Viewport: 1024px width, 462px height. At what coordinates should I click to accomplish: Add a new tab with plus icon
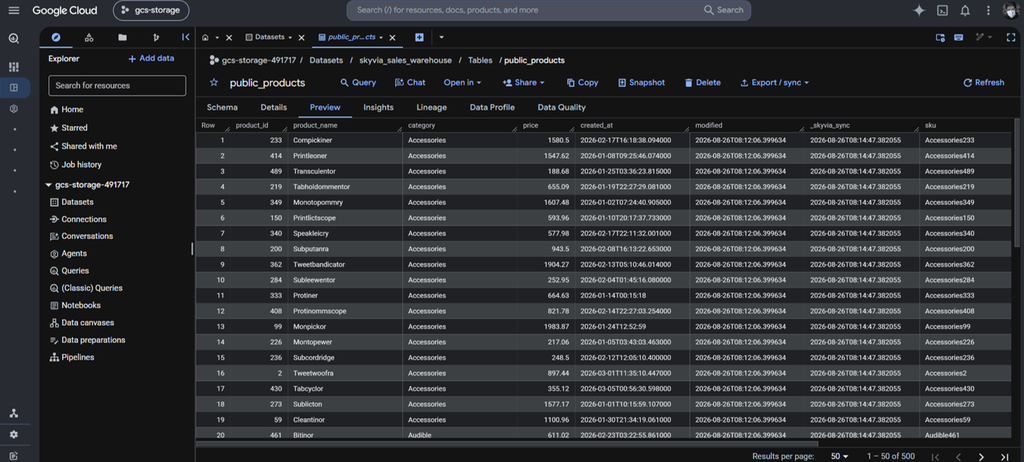419,37
